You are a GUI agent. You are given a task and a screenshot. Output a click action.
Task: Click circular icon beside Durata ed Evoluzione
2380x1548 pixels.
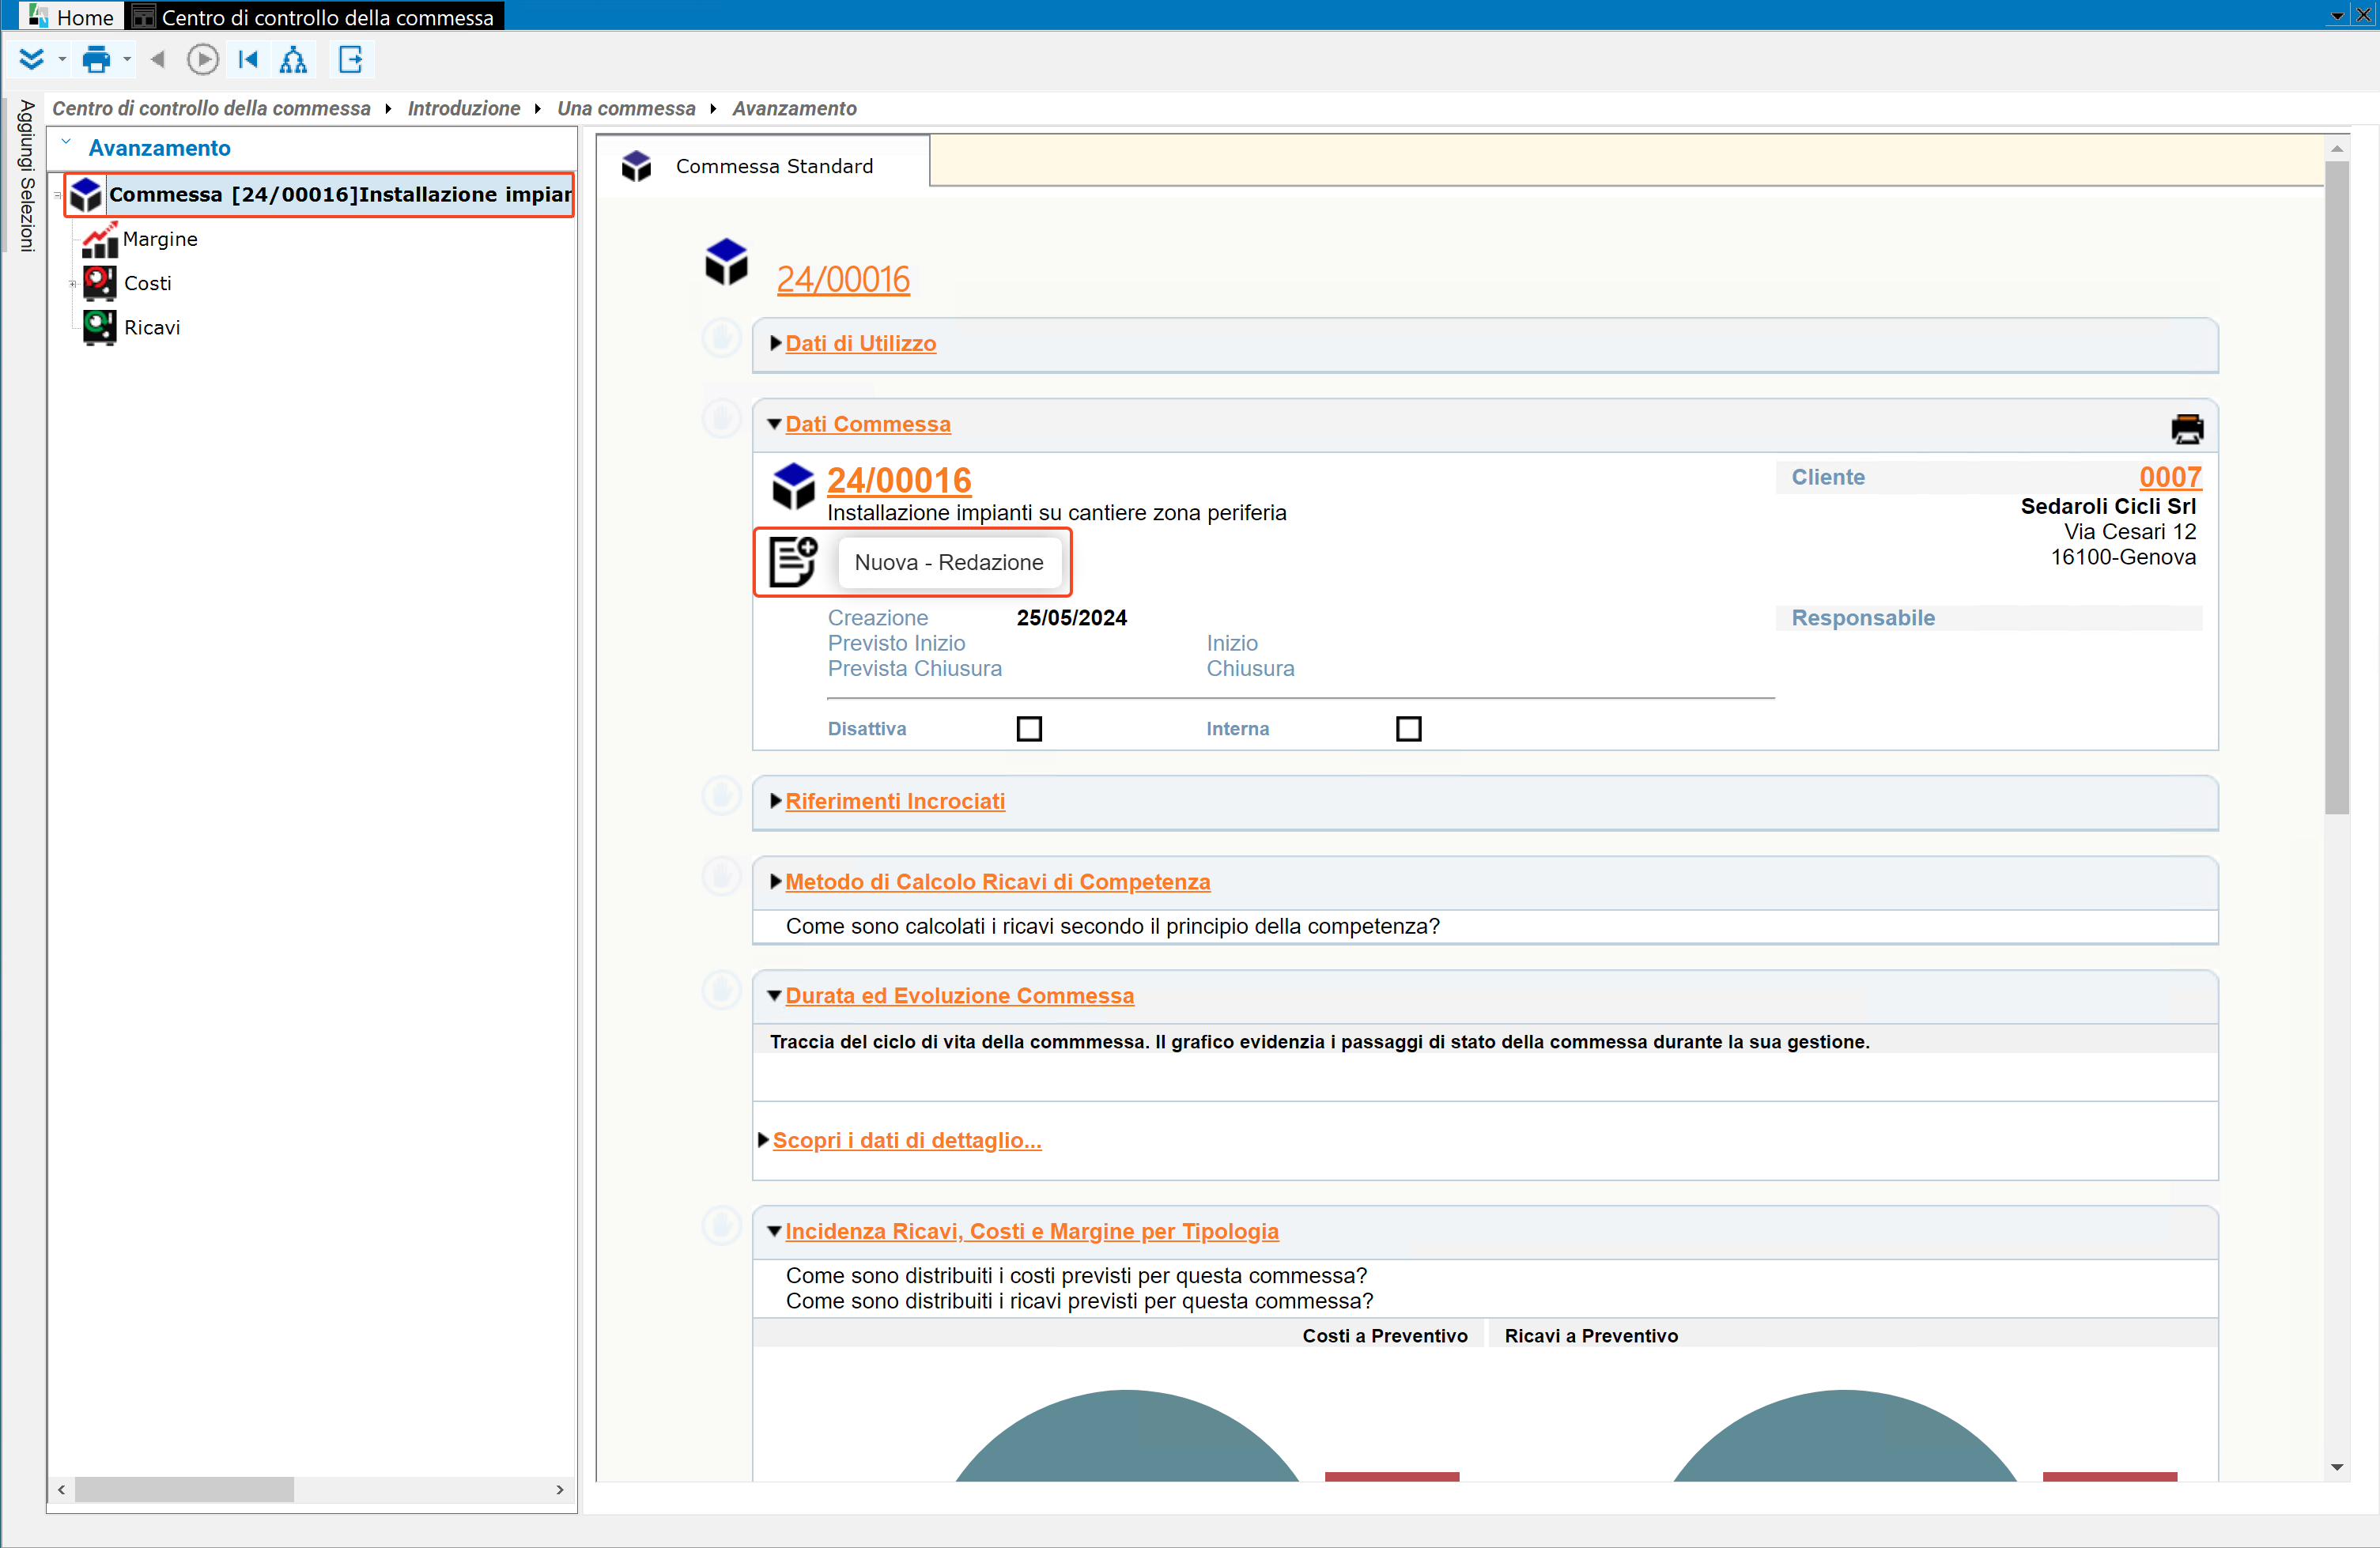pyautogui.click(x=721, y=990)
